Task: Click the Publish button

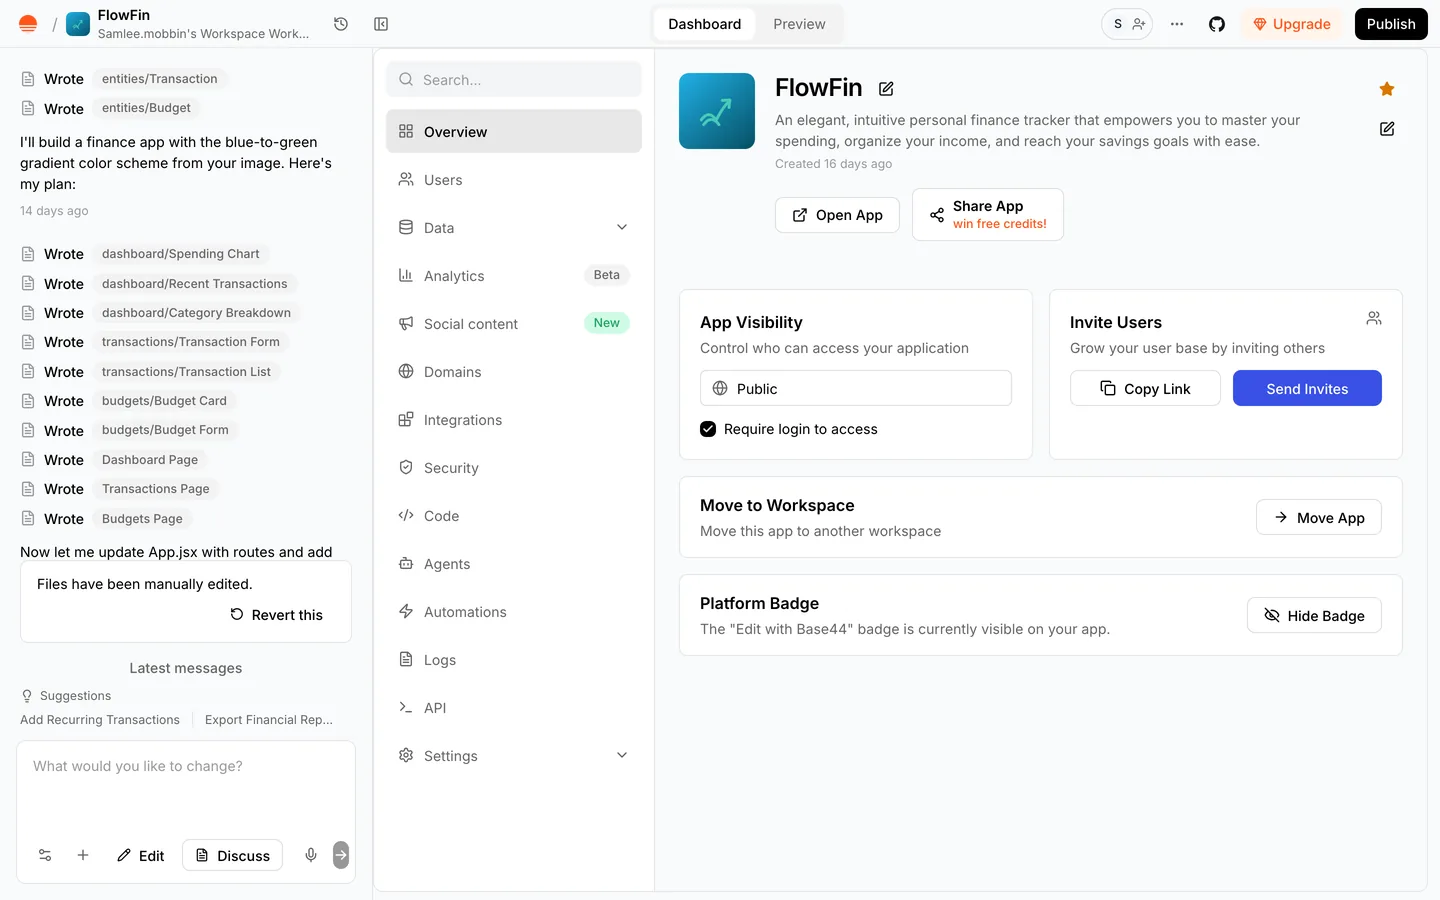Action: coord(1391,24)
